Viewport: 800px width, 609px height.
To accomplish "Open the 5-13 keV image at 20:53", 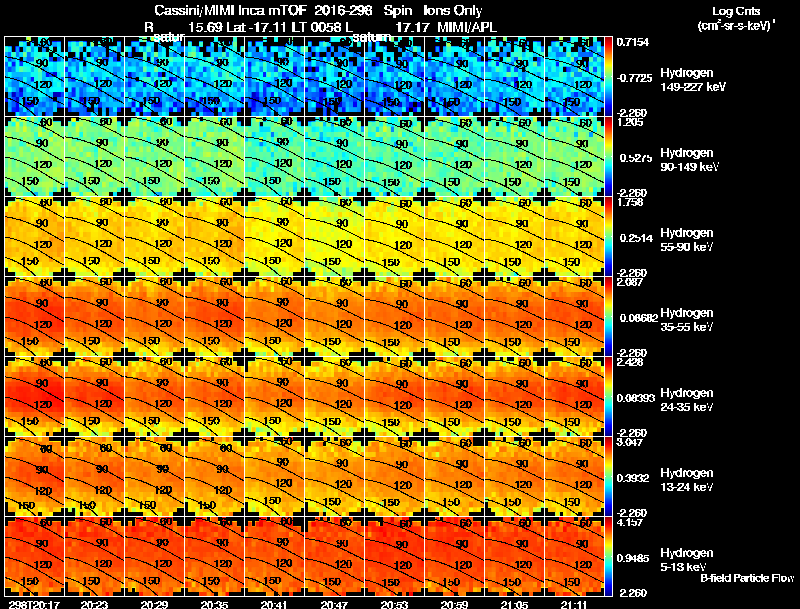I will pos(395,556).
